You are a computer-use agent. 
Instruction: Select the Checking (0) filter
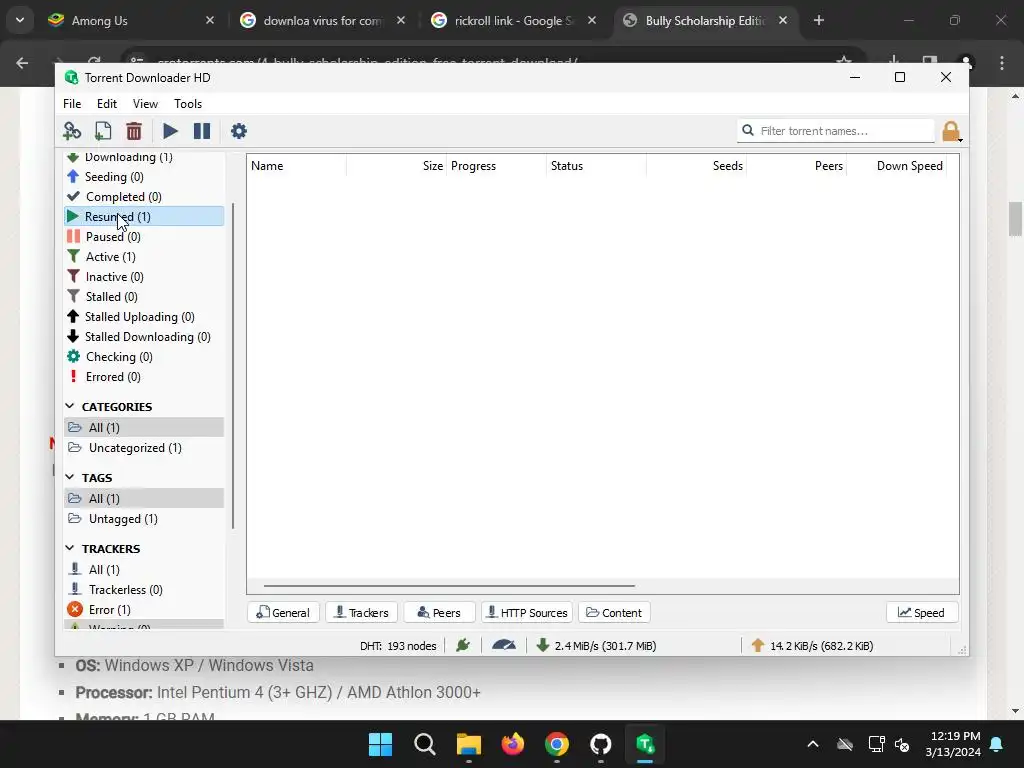pyautogui.click(x=144, y=357)
